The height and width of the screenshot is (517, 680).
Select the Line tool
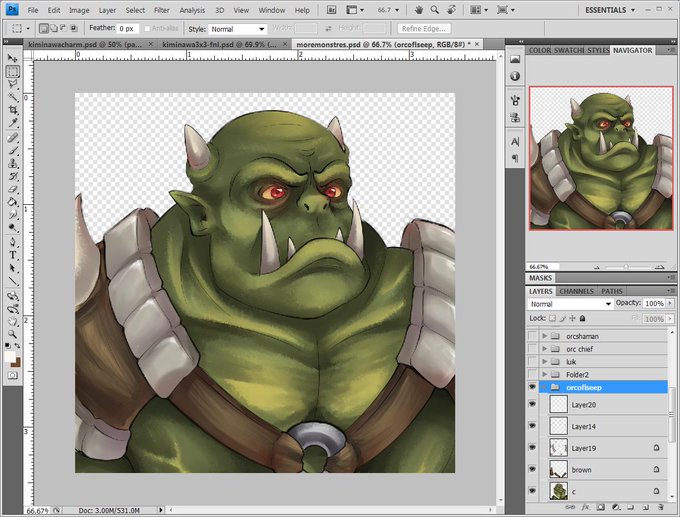pos(13,281)
